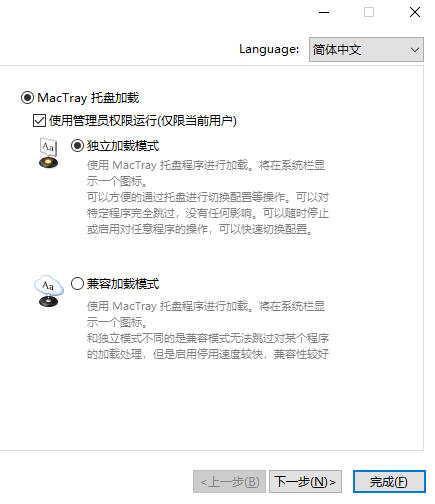Click the text 的加载处理，但是启用停用速度较快

pos(175,354)
